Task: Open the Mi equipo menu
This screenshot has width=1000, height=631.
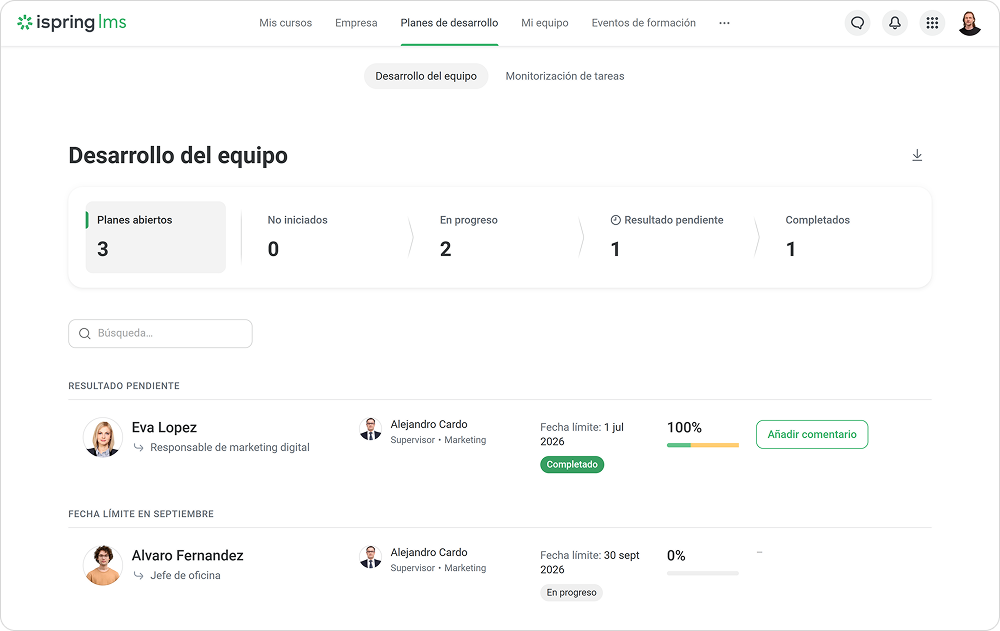Action: click(x=545, y=23)
